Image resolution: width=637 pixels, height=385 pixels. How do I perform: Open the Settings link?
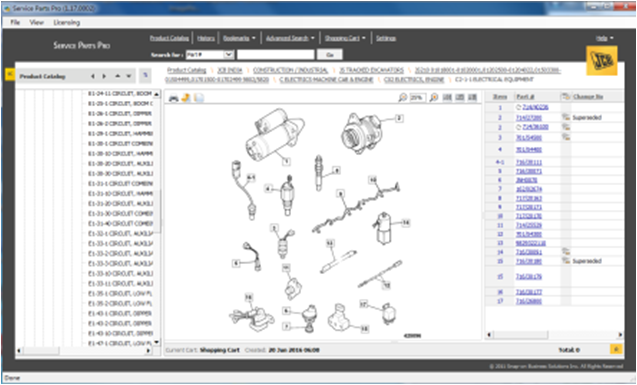click(386, 38)
